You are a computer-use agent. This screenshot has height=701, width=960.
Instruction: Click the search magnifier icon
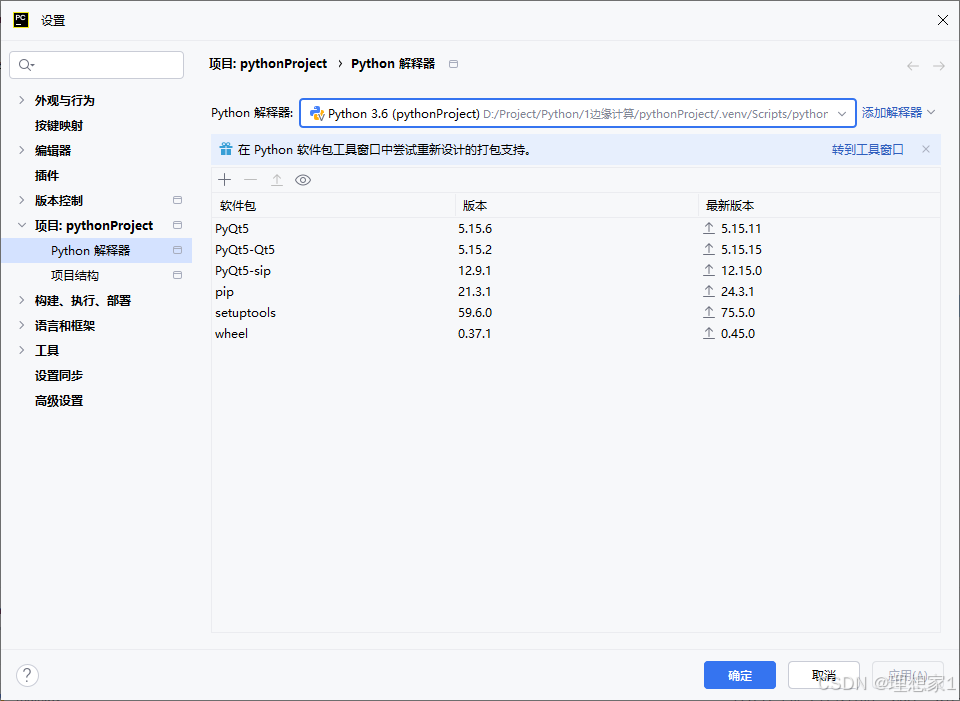click(26, 65)
